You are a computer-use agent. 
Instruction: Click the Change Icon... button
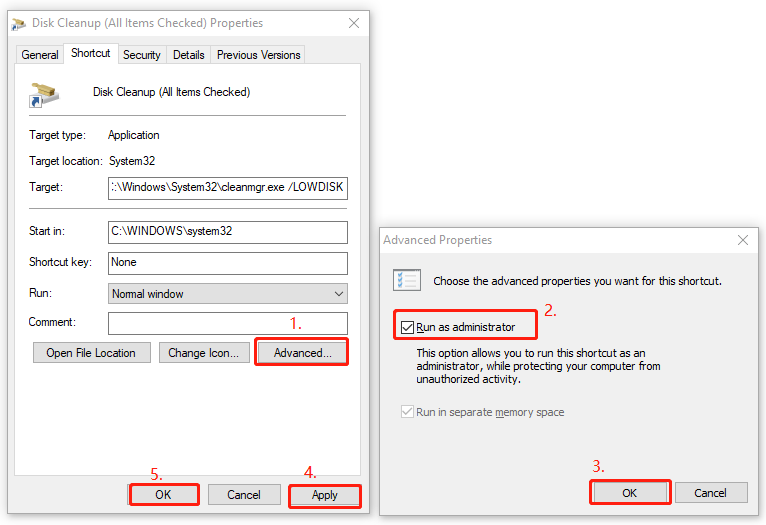[x=204, y=353]
